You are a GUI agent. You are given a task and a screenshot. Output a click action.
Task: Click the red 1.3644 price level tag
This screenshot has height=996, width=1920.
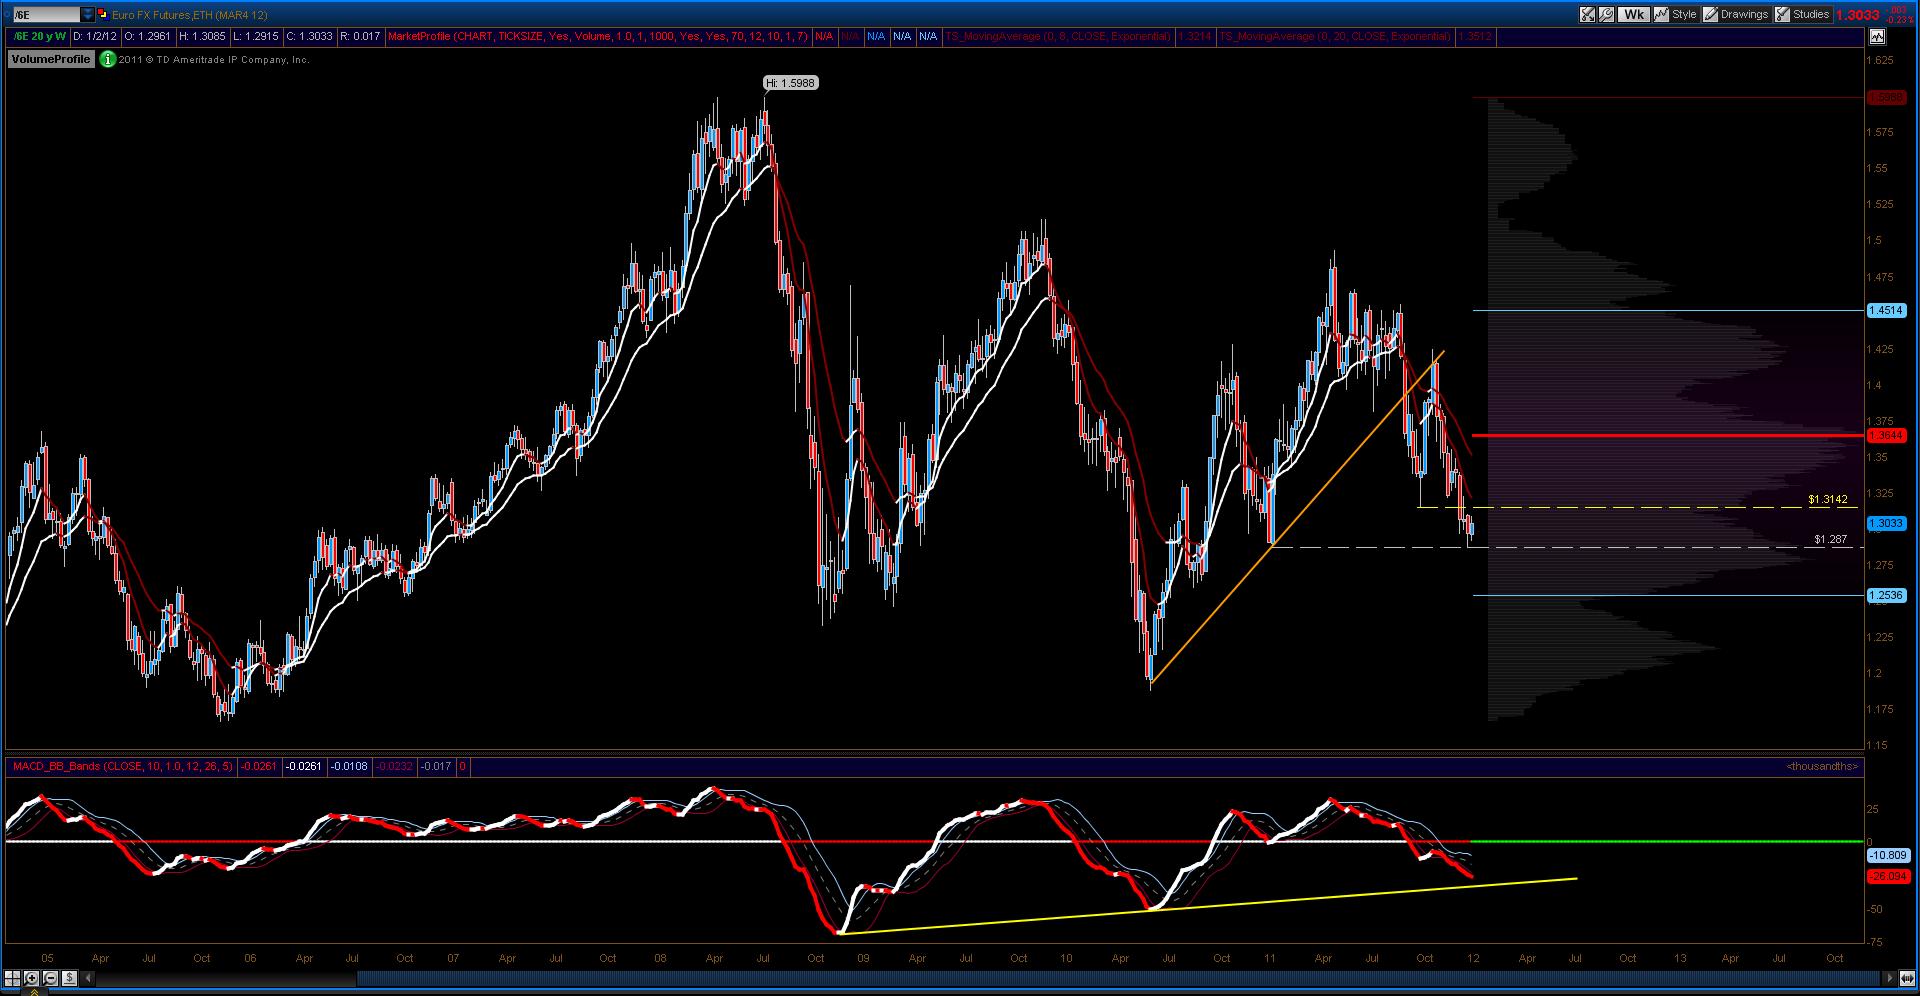[x=1886, y=435]
